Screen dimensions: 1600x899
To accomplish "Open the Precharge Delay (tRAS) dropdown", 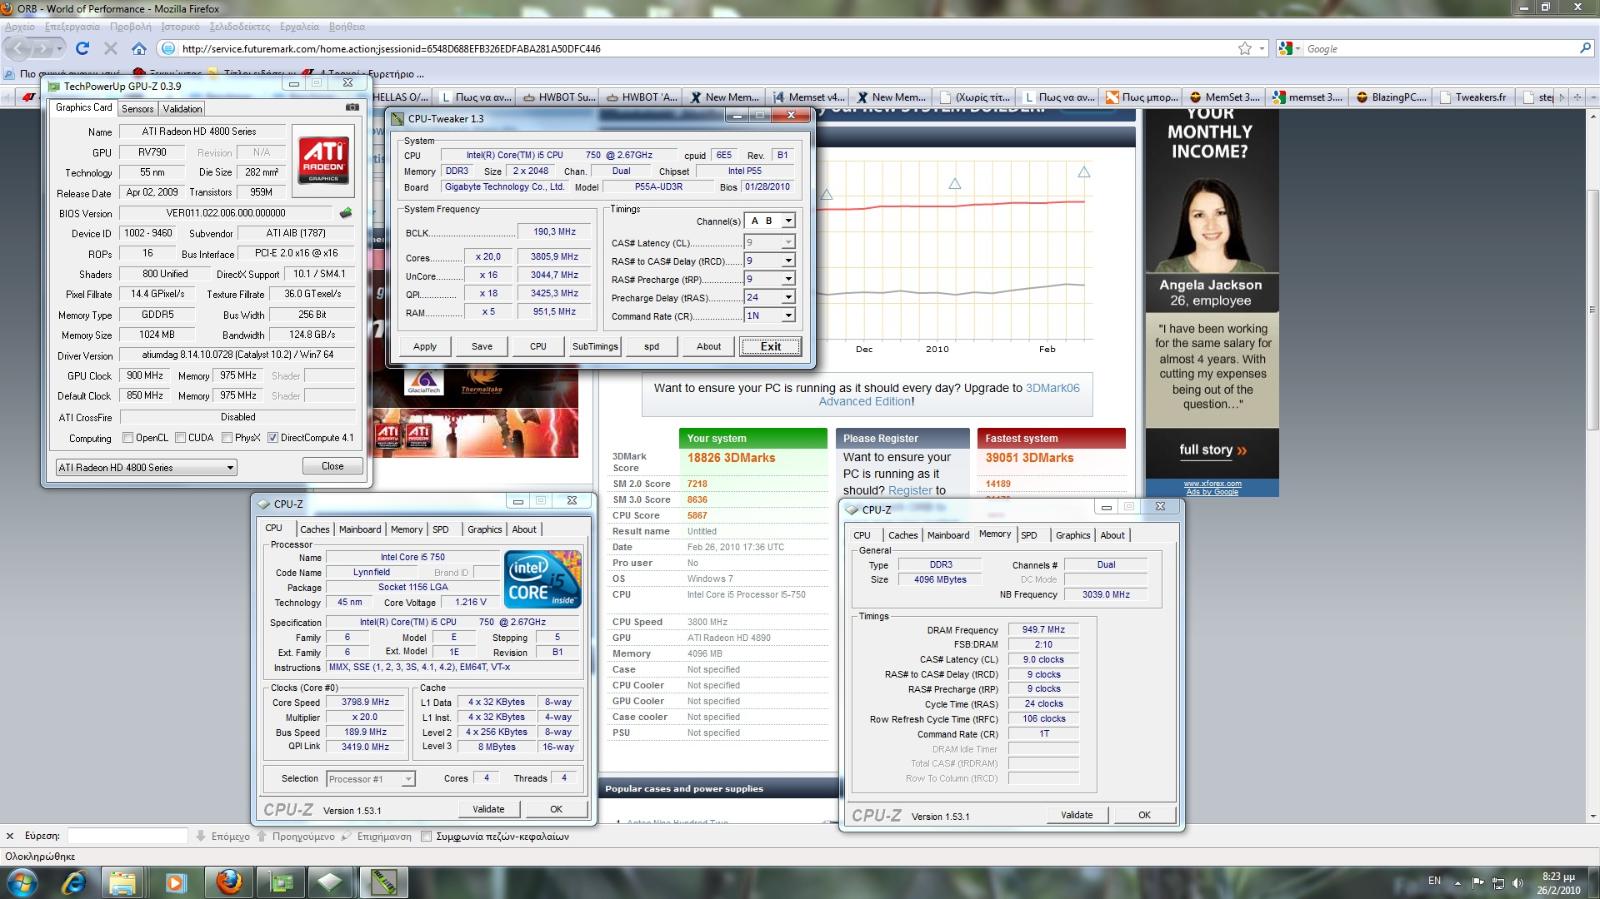I will click(788, 297).
